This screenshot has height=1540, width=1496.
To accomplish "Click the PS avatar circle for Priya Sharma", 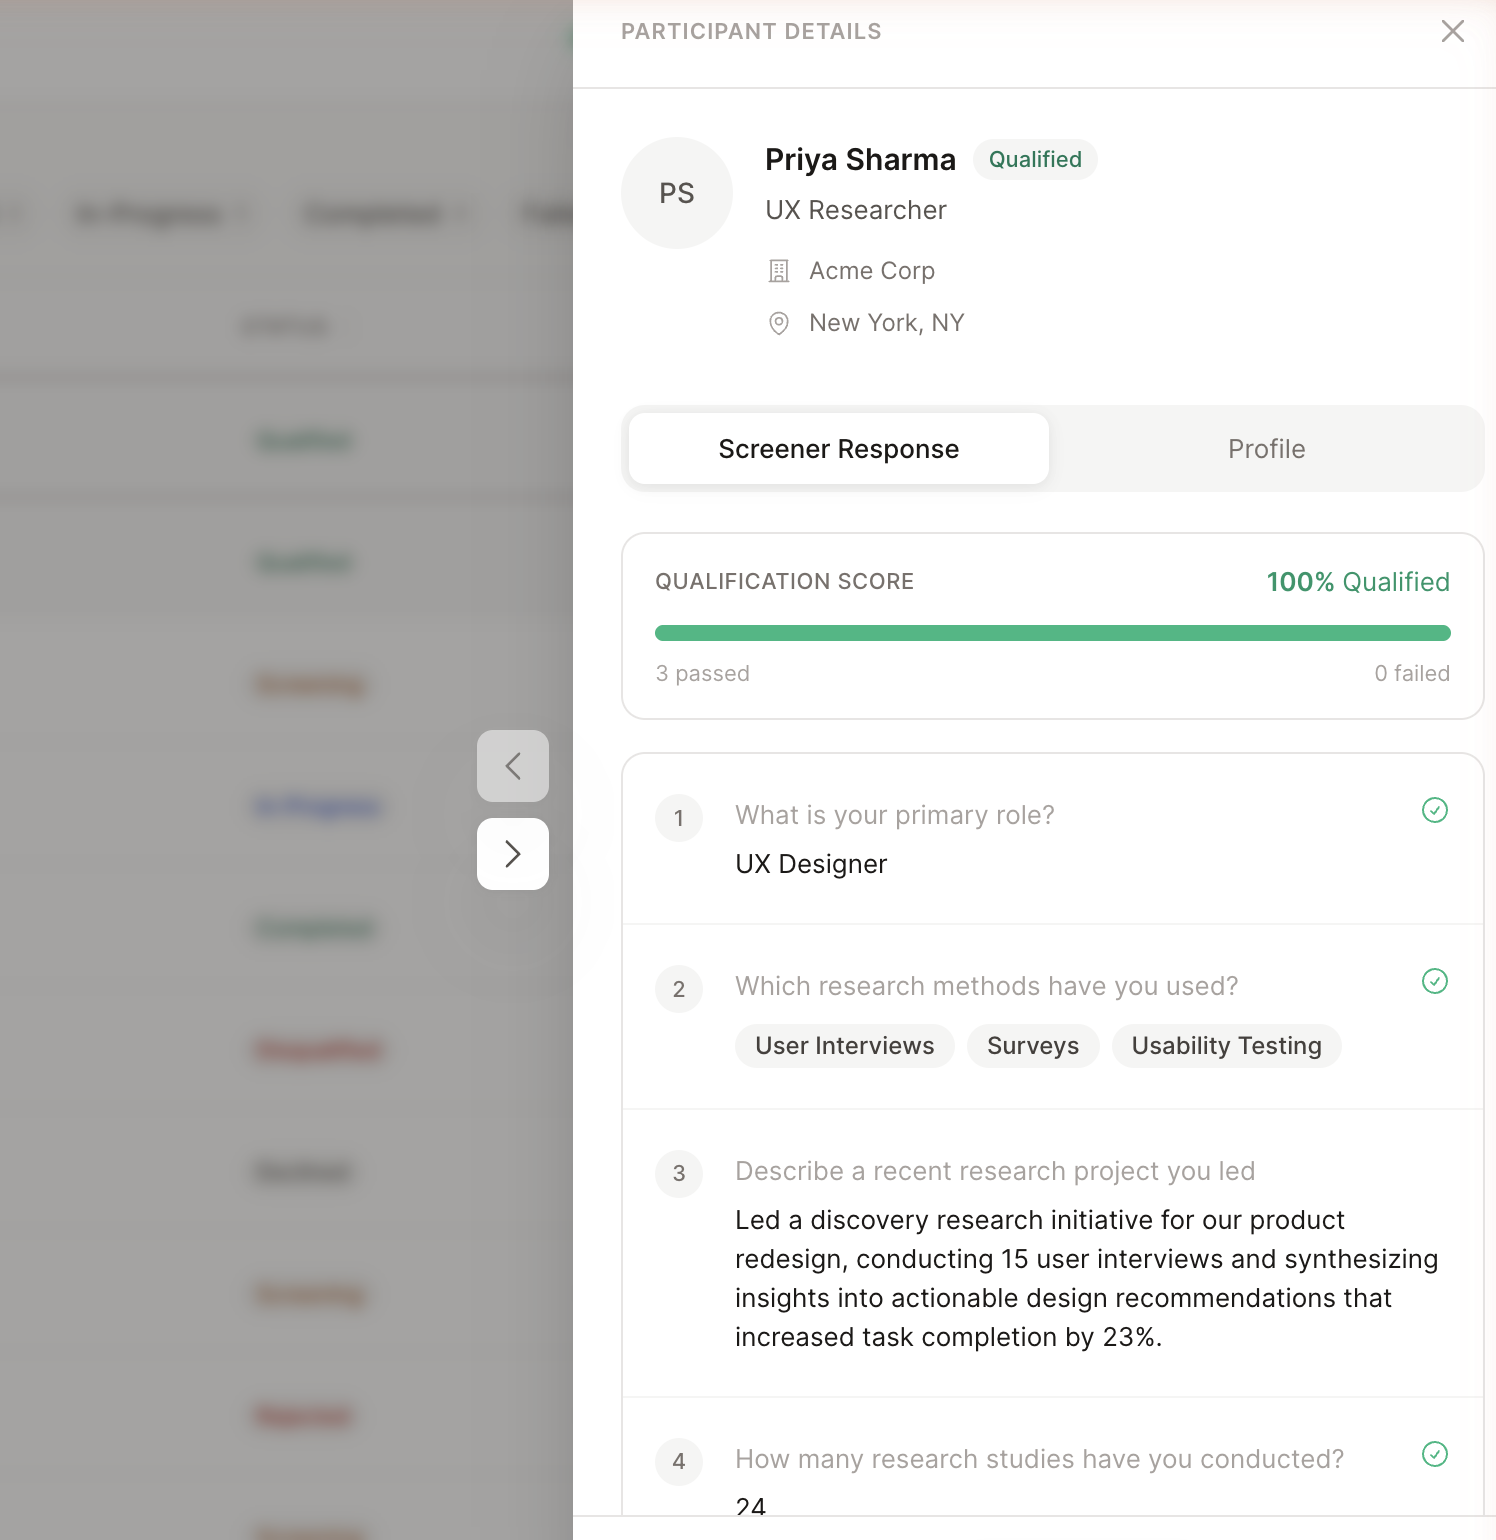I will click(x=677, y=192).
